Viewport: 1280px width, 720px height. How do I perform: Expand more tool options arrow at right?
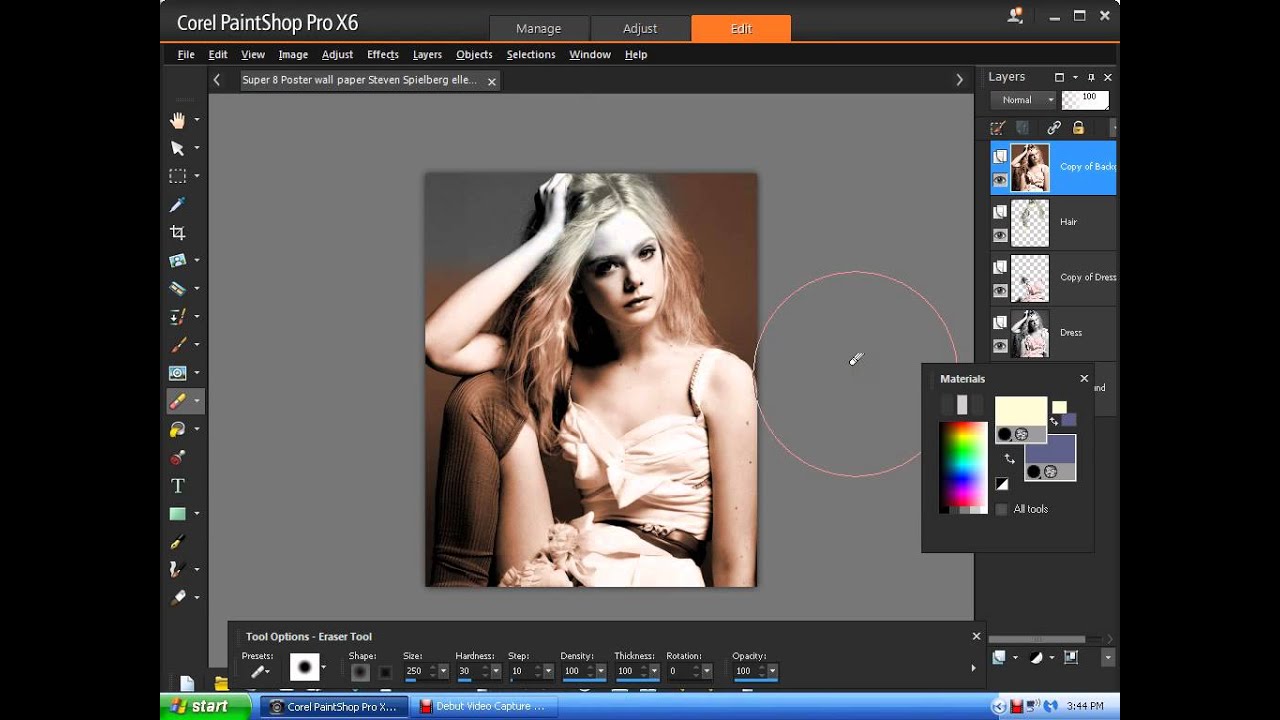coord(973,668)
